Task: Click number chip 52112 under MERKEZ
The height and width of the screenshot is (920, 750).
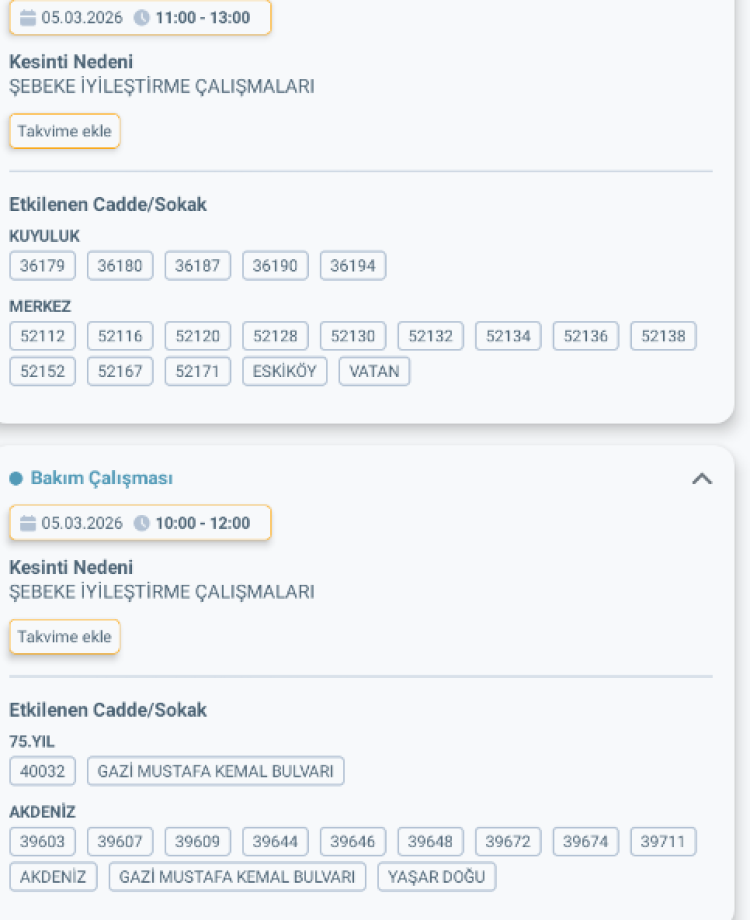Action: 42,336
